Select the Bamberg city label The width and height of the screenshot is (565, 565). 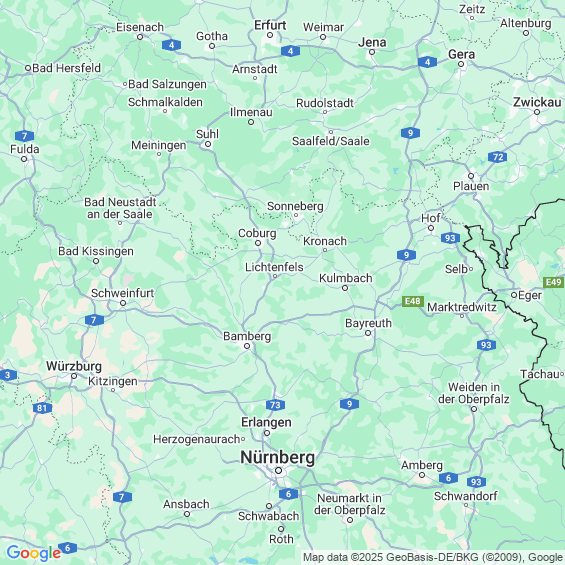(x=247, y=336)
